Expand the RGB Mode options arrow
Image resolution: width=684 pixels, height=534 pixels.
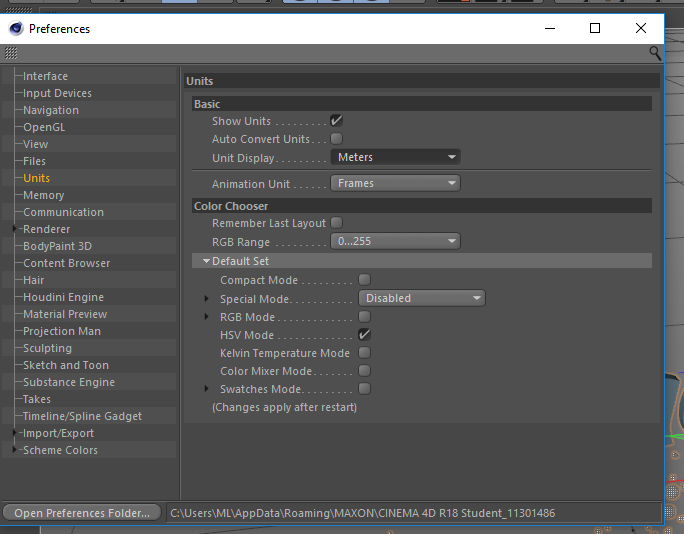(207, 317)
